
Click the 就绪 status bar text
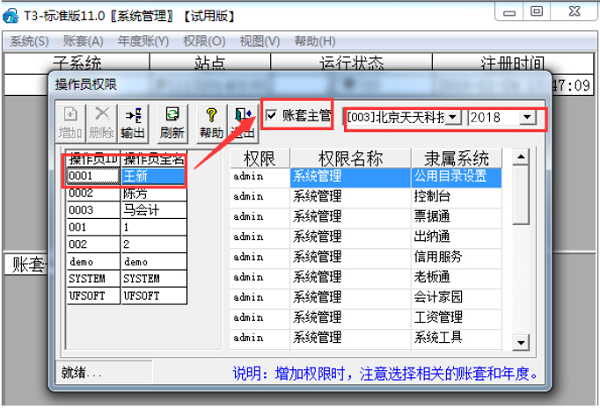point(81,372)
